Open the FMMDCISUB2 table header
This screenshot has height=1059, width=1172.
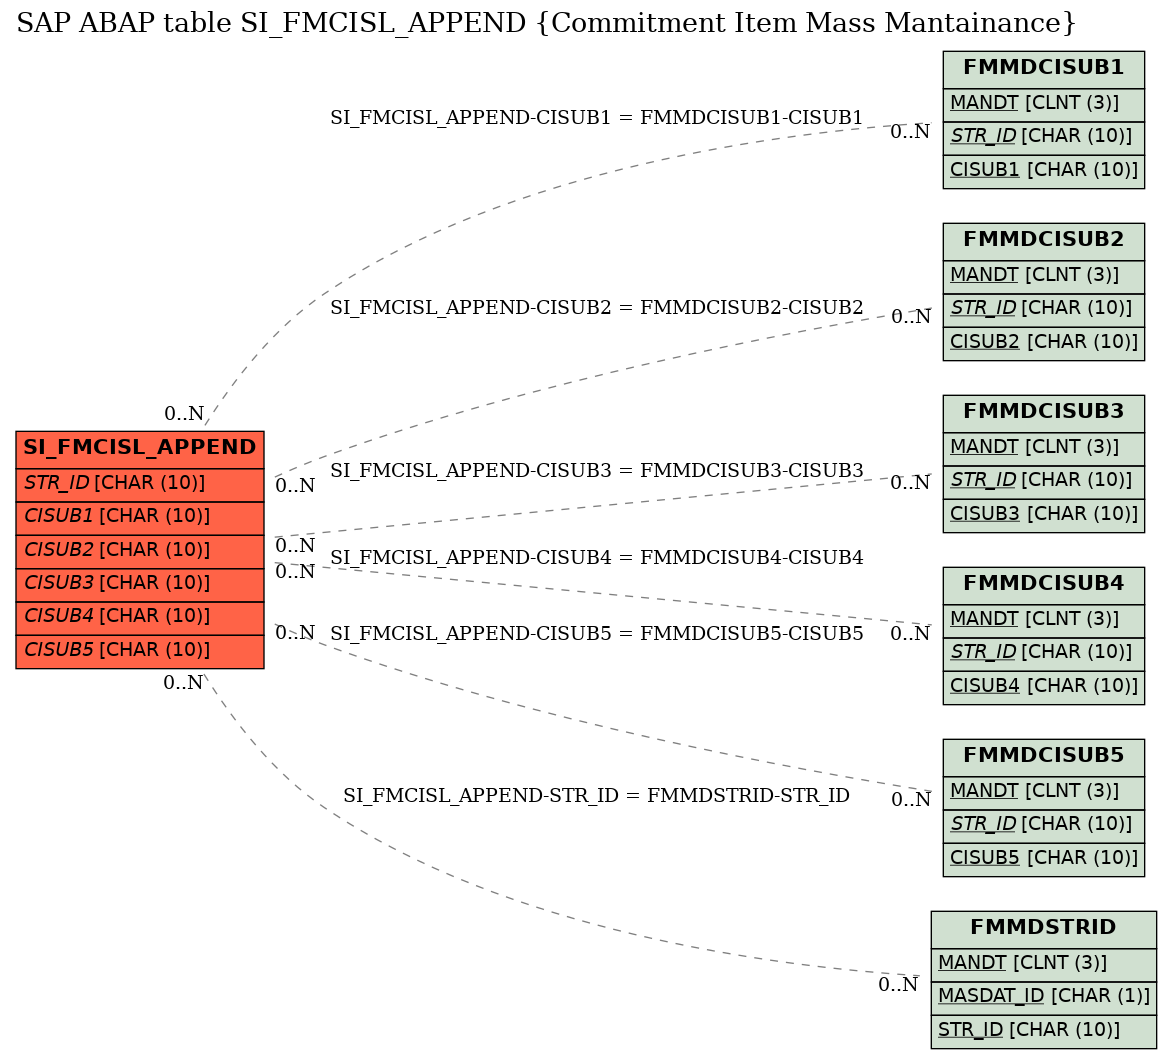click(1043, 242)
